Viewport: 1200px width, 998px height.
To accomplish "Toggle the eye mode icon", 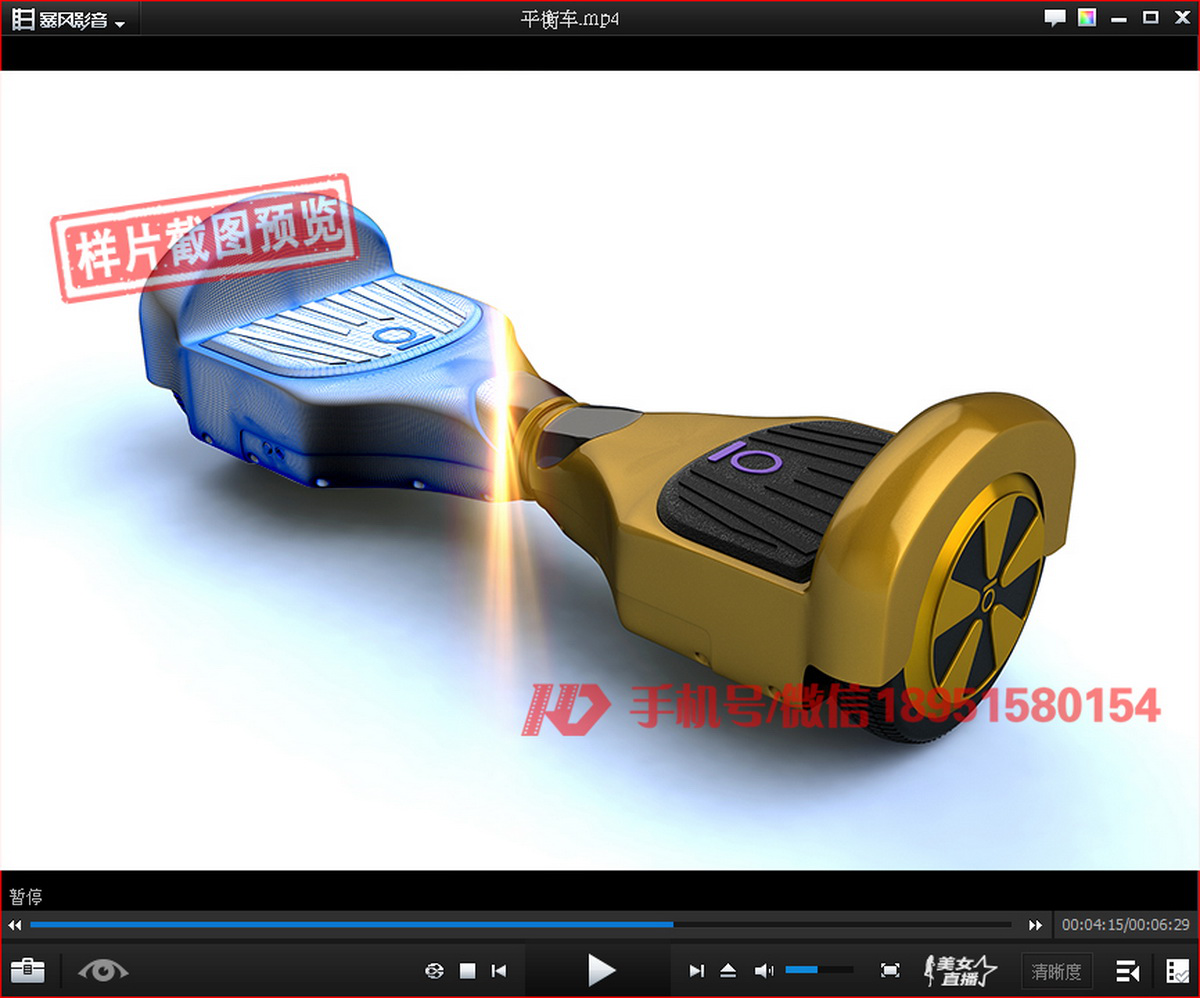I will (103, 970).
